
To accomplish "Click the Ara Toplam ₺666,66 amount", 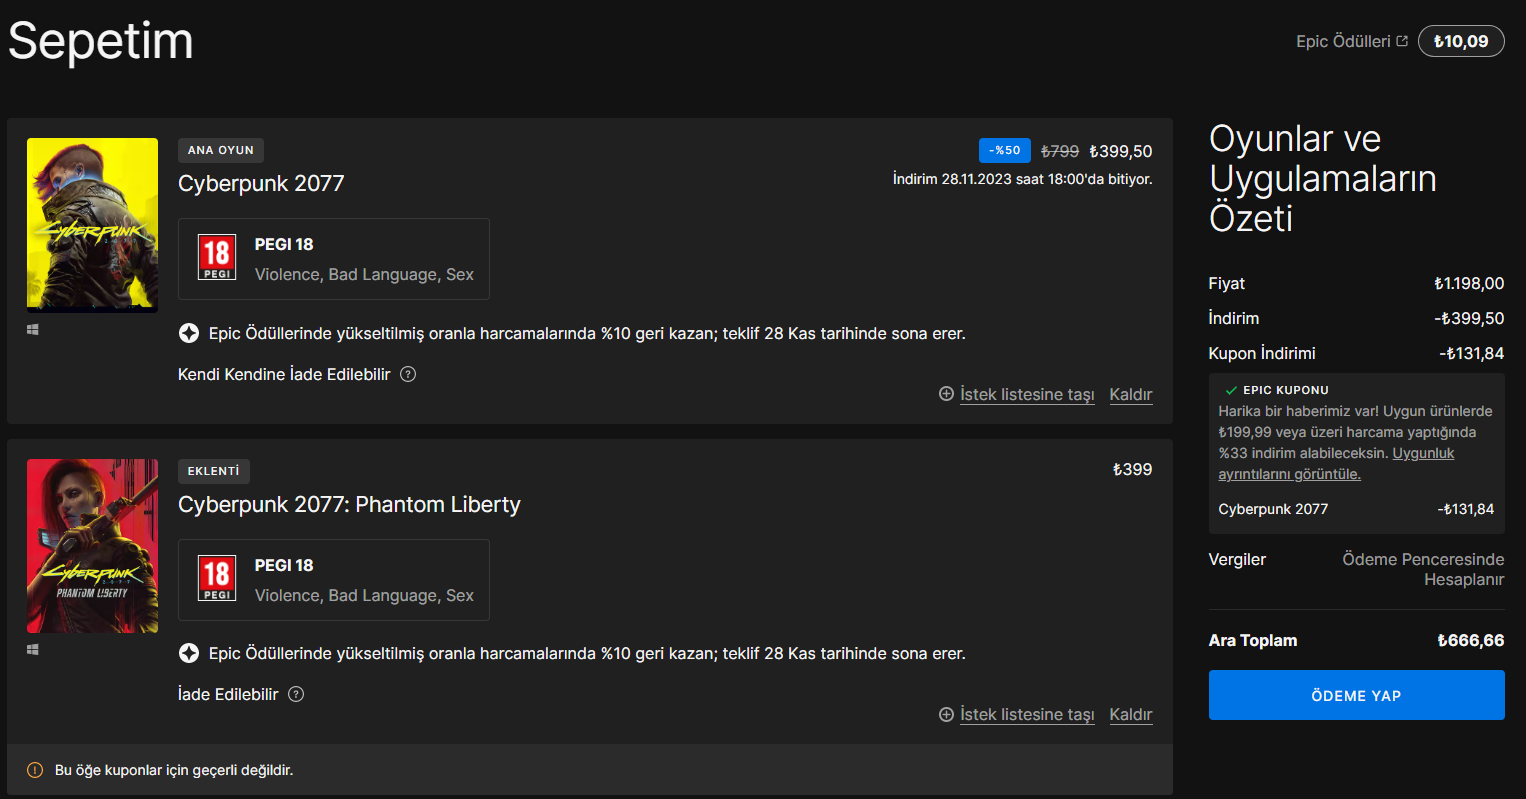I will [1471, 640].
